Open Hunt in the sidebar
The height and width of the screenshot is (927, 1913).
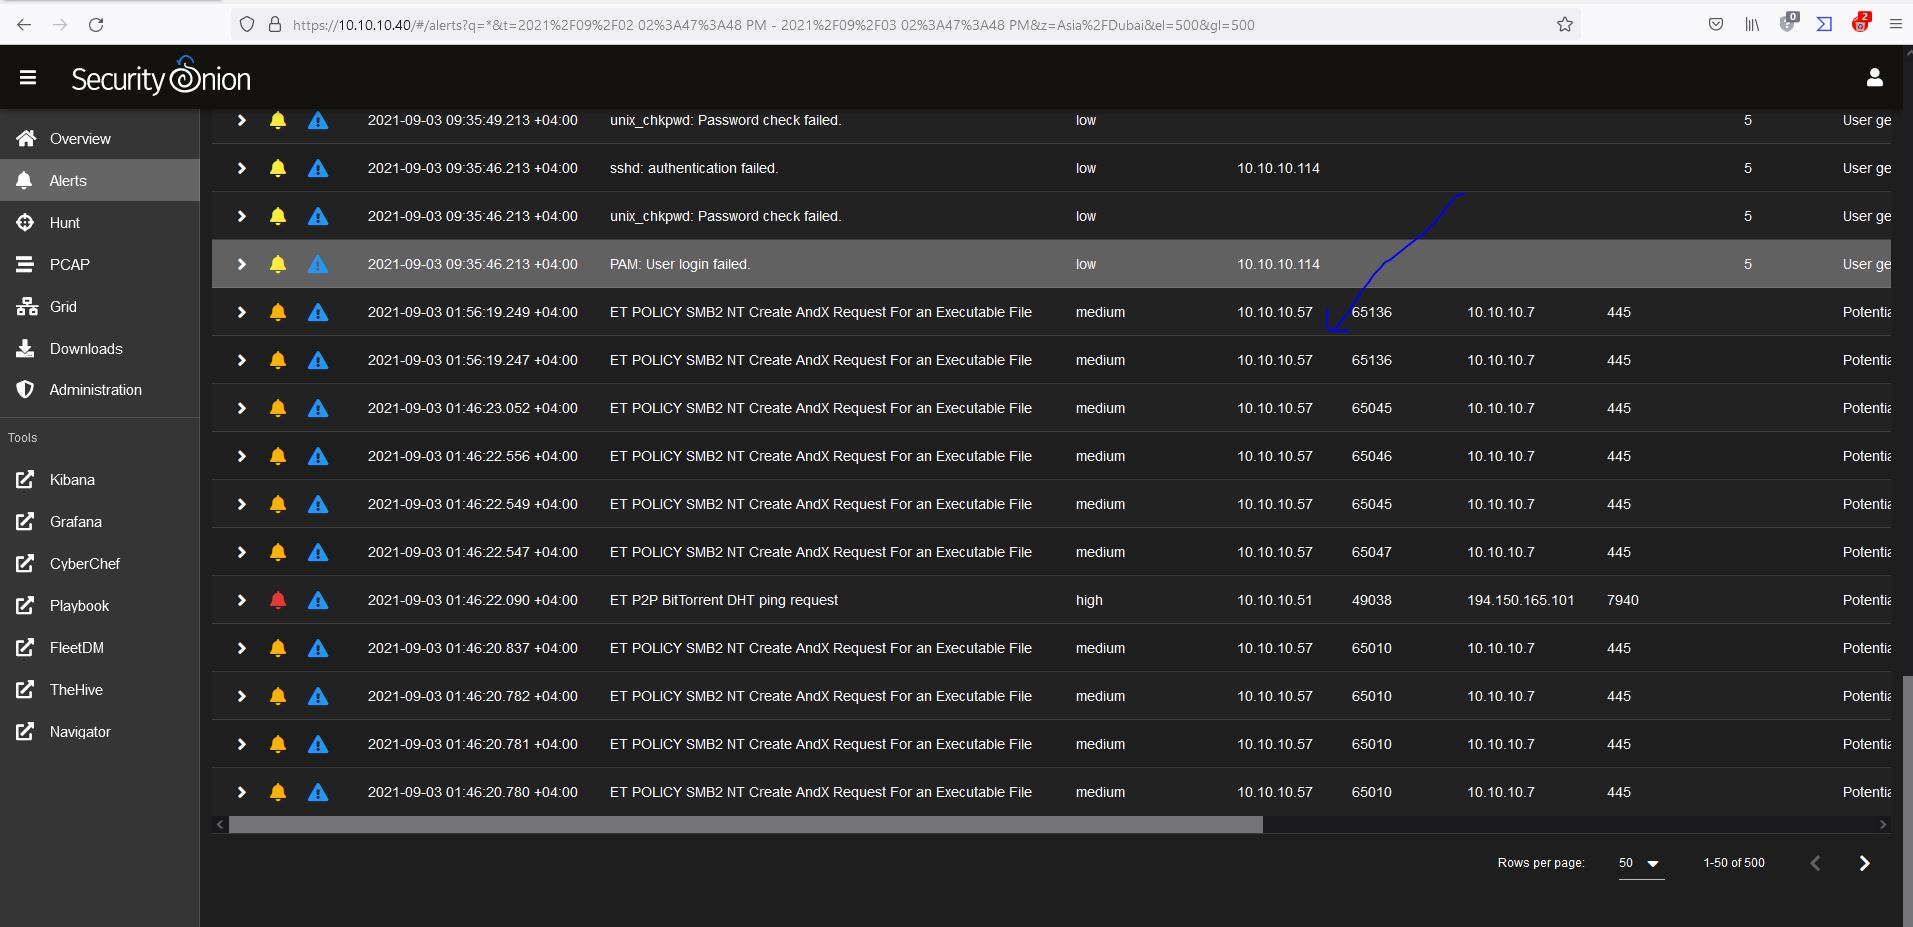100,222
